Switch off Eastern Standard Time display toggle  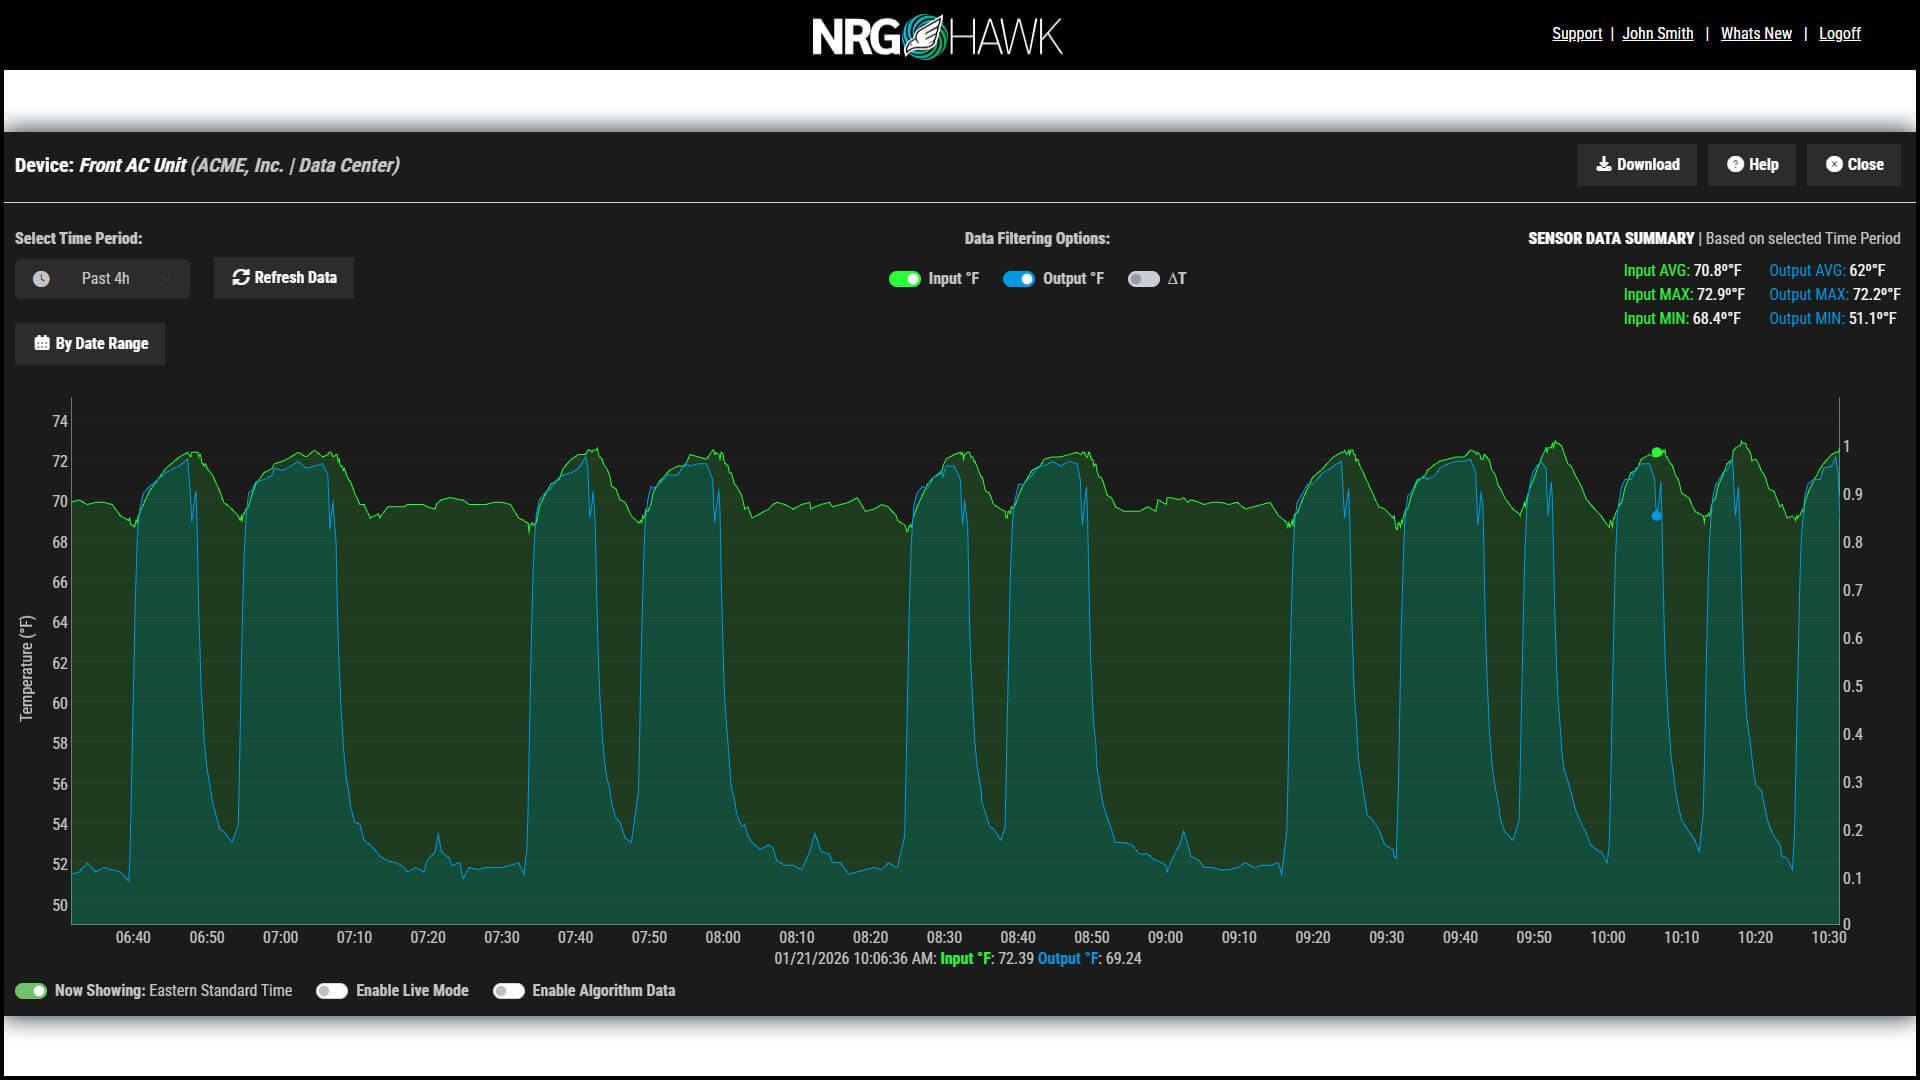(x=33, y=990)
